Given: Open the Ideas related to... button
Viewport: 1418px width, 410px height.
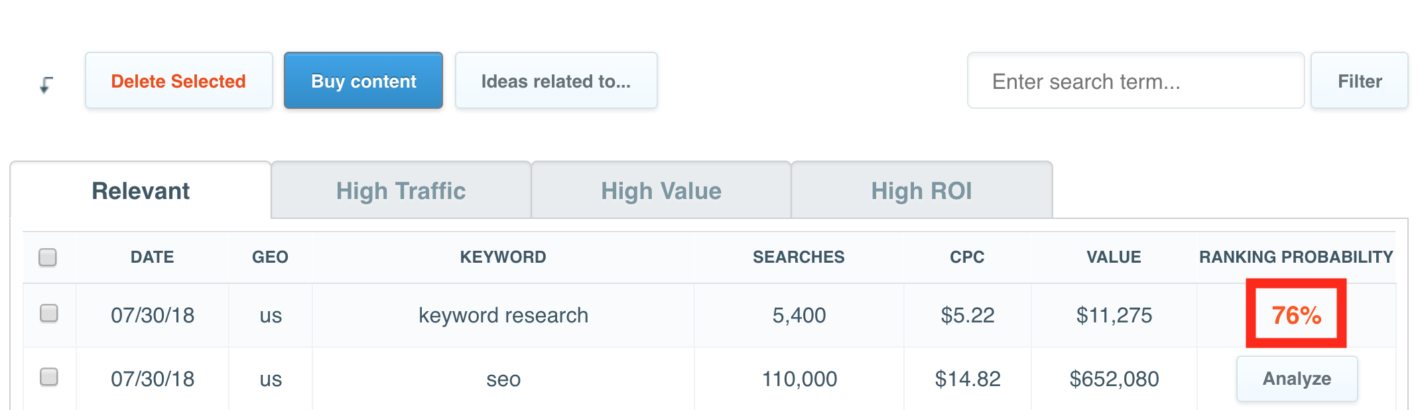Looking at the screenshot, I should pyautogui.click(x=556, y=81).
